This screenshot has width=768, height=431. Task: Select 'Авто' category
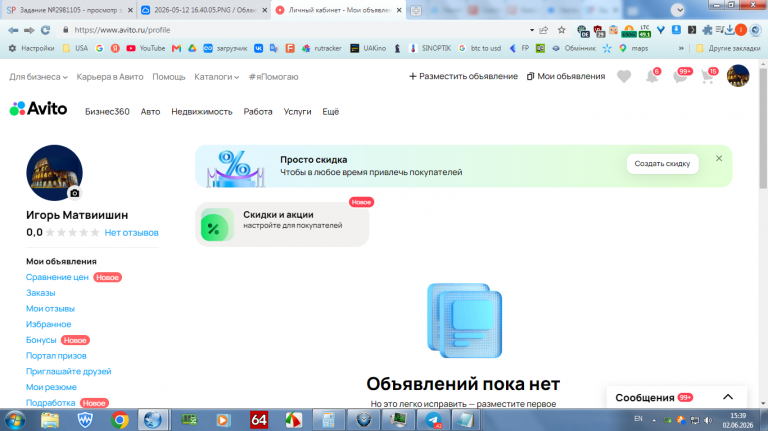(x=150, y=112)
